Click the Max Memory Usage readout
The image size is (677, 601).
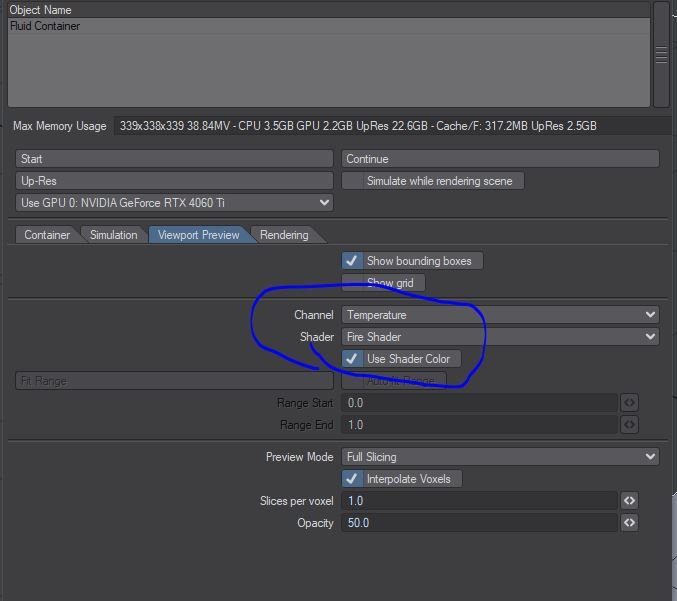(x=393, y=126)
